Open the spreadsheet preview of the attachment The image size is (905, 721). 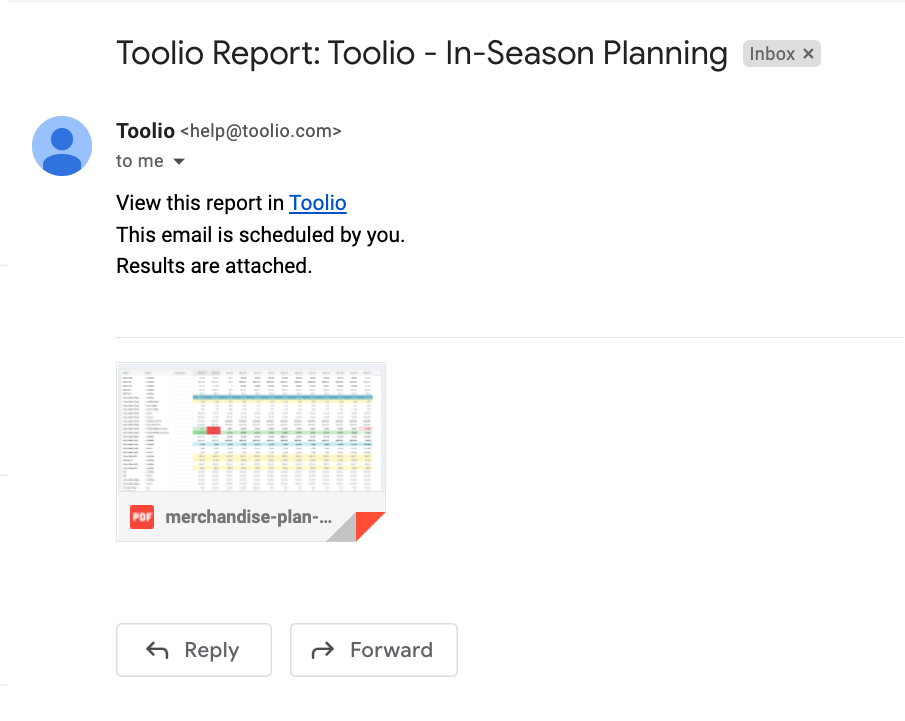[251, 428]
